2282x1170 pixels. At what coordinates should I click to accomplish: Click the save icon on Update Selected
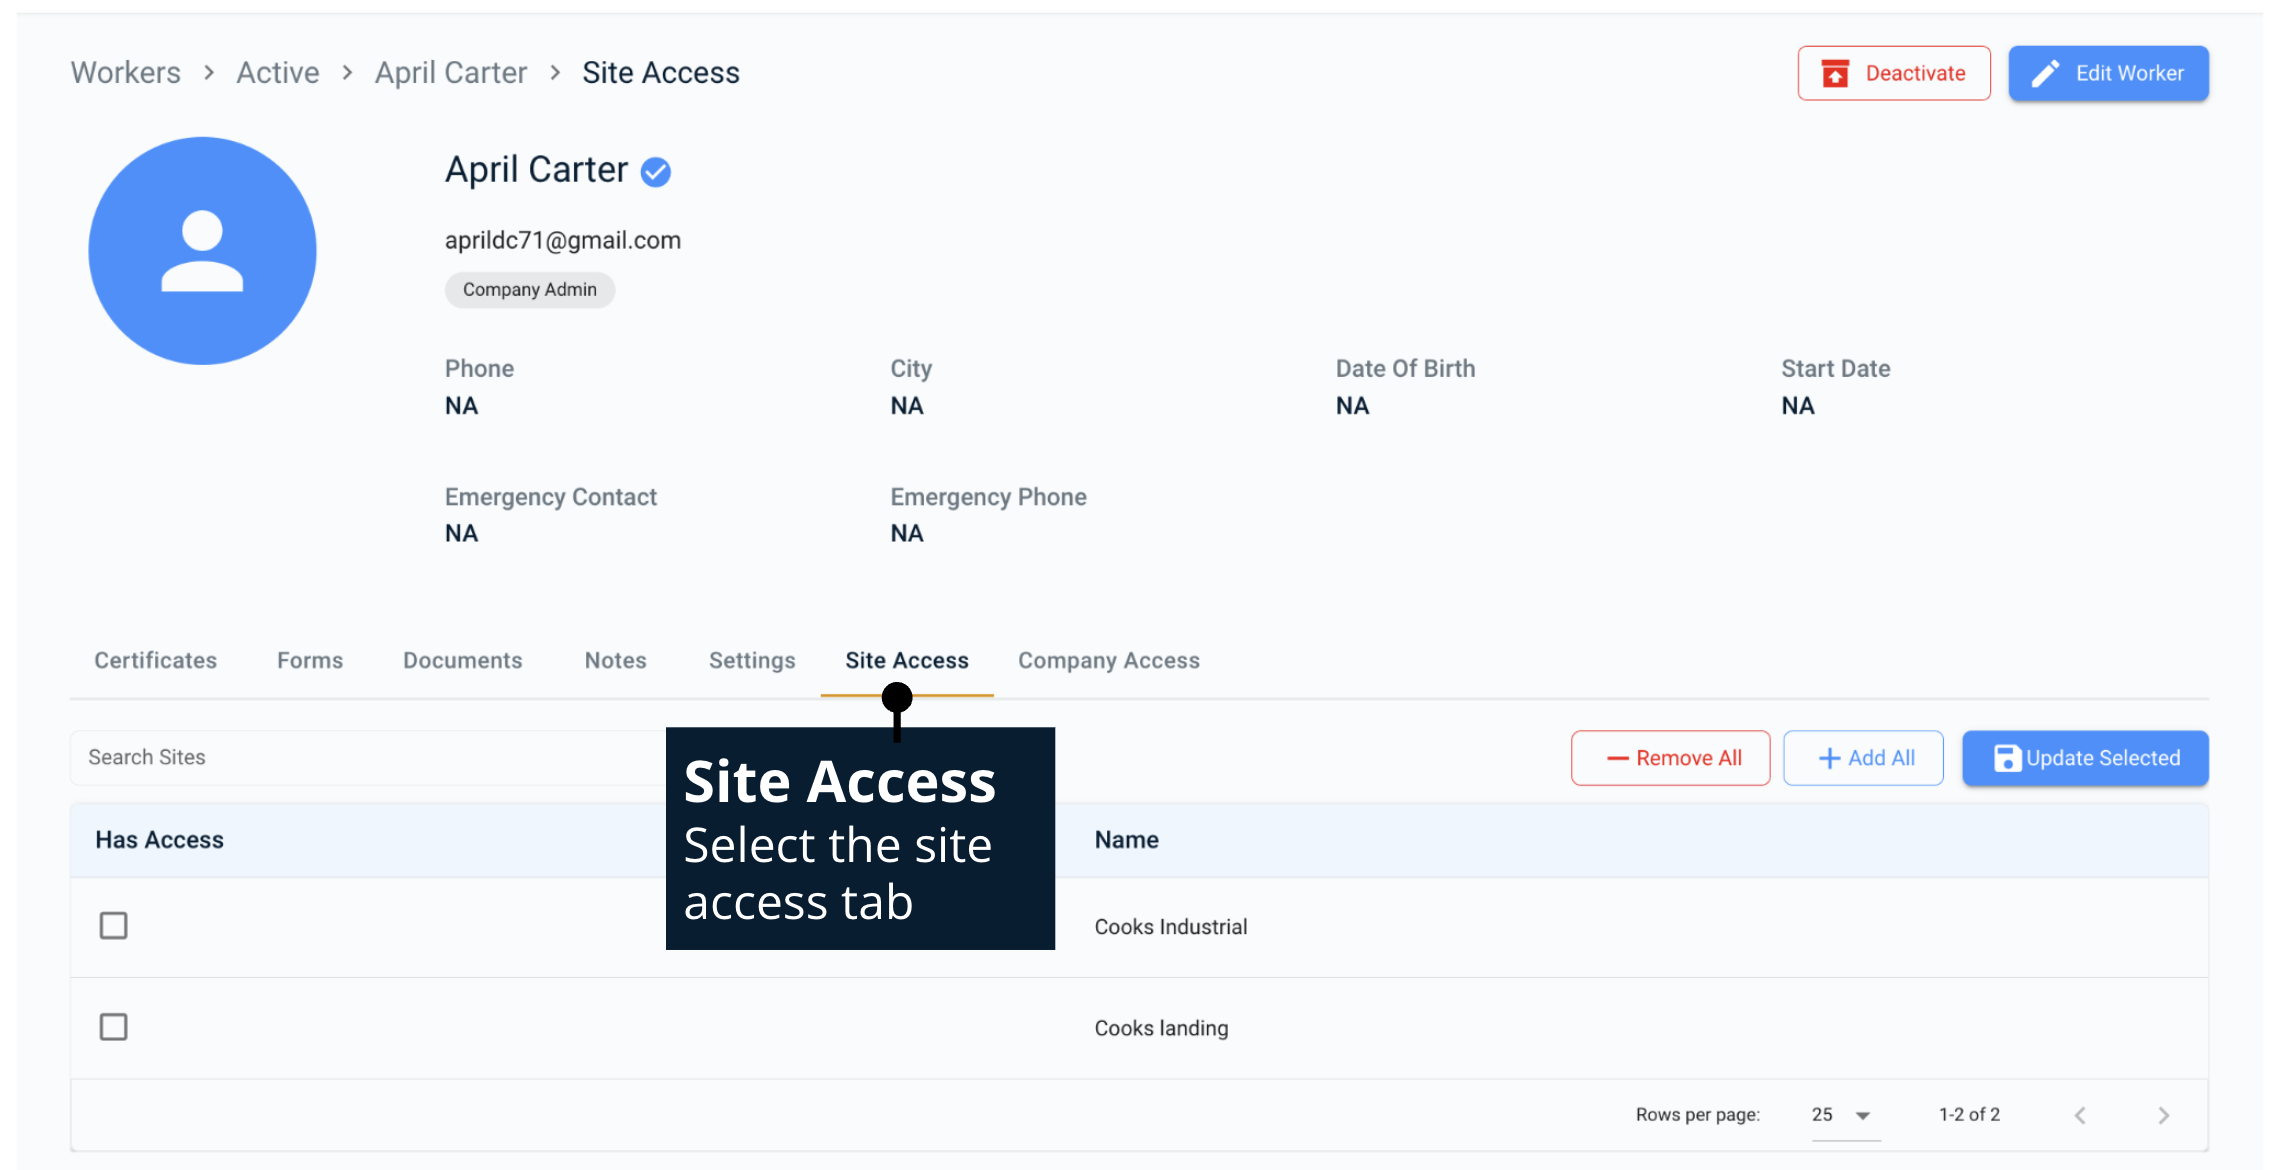coord(2006,758)
